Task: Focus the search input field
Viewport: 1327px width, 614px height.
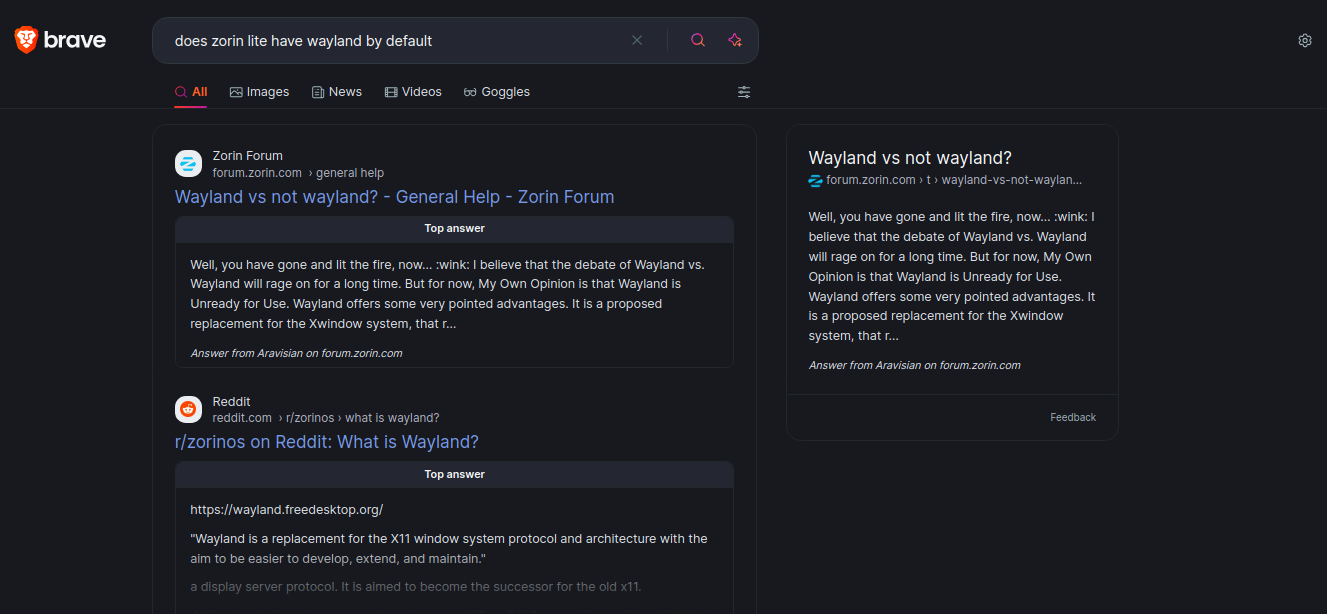Action: (395, 41)
